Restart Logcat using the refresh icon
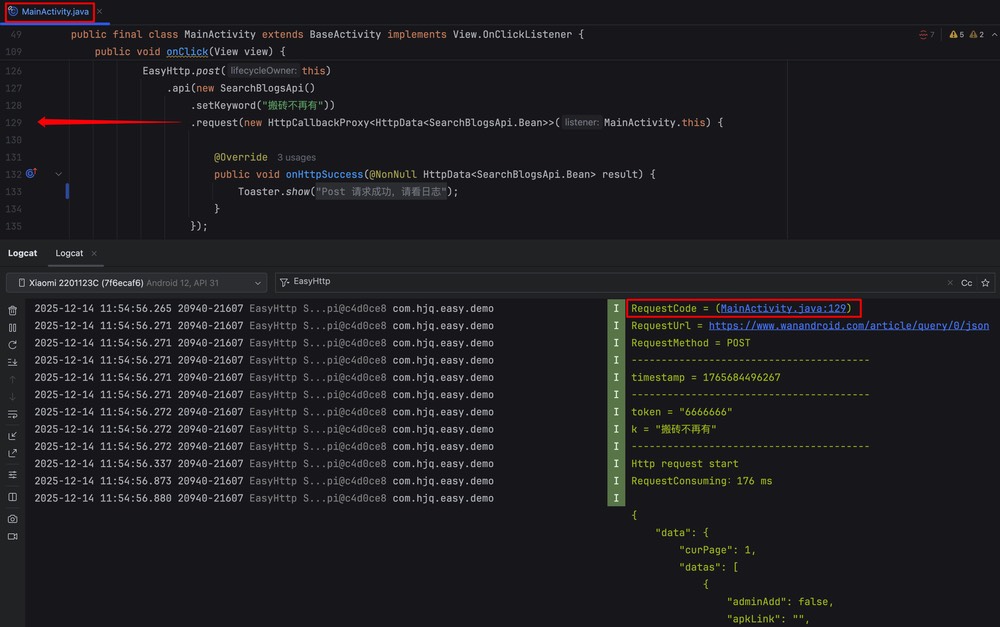Viewport: 1000px width, 627px height. click(x=12, y=345)
